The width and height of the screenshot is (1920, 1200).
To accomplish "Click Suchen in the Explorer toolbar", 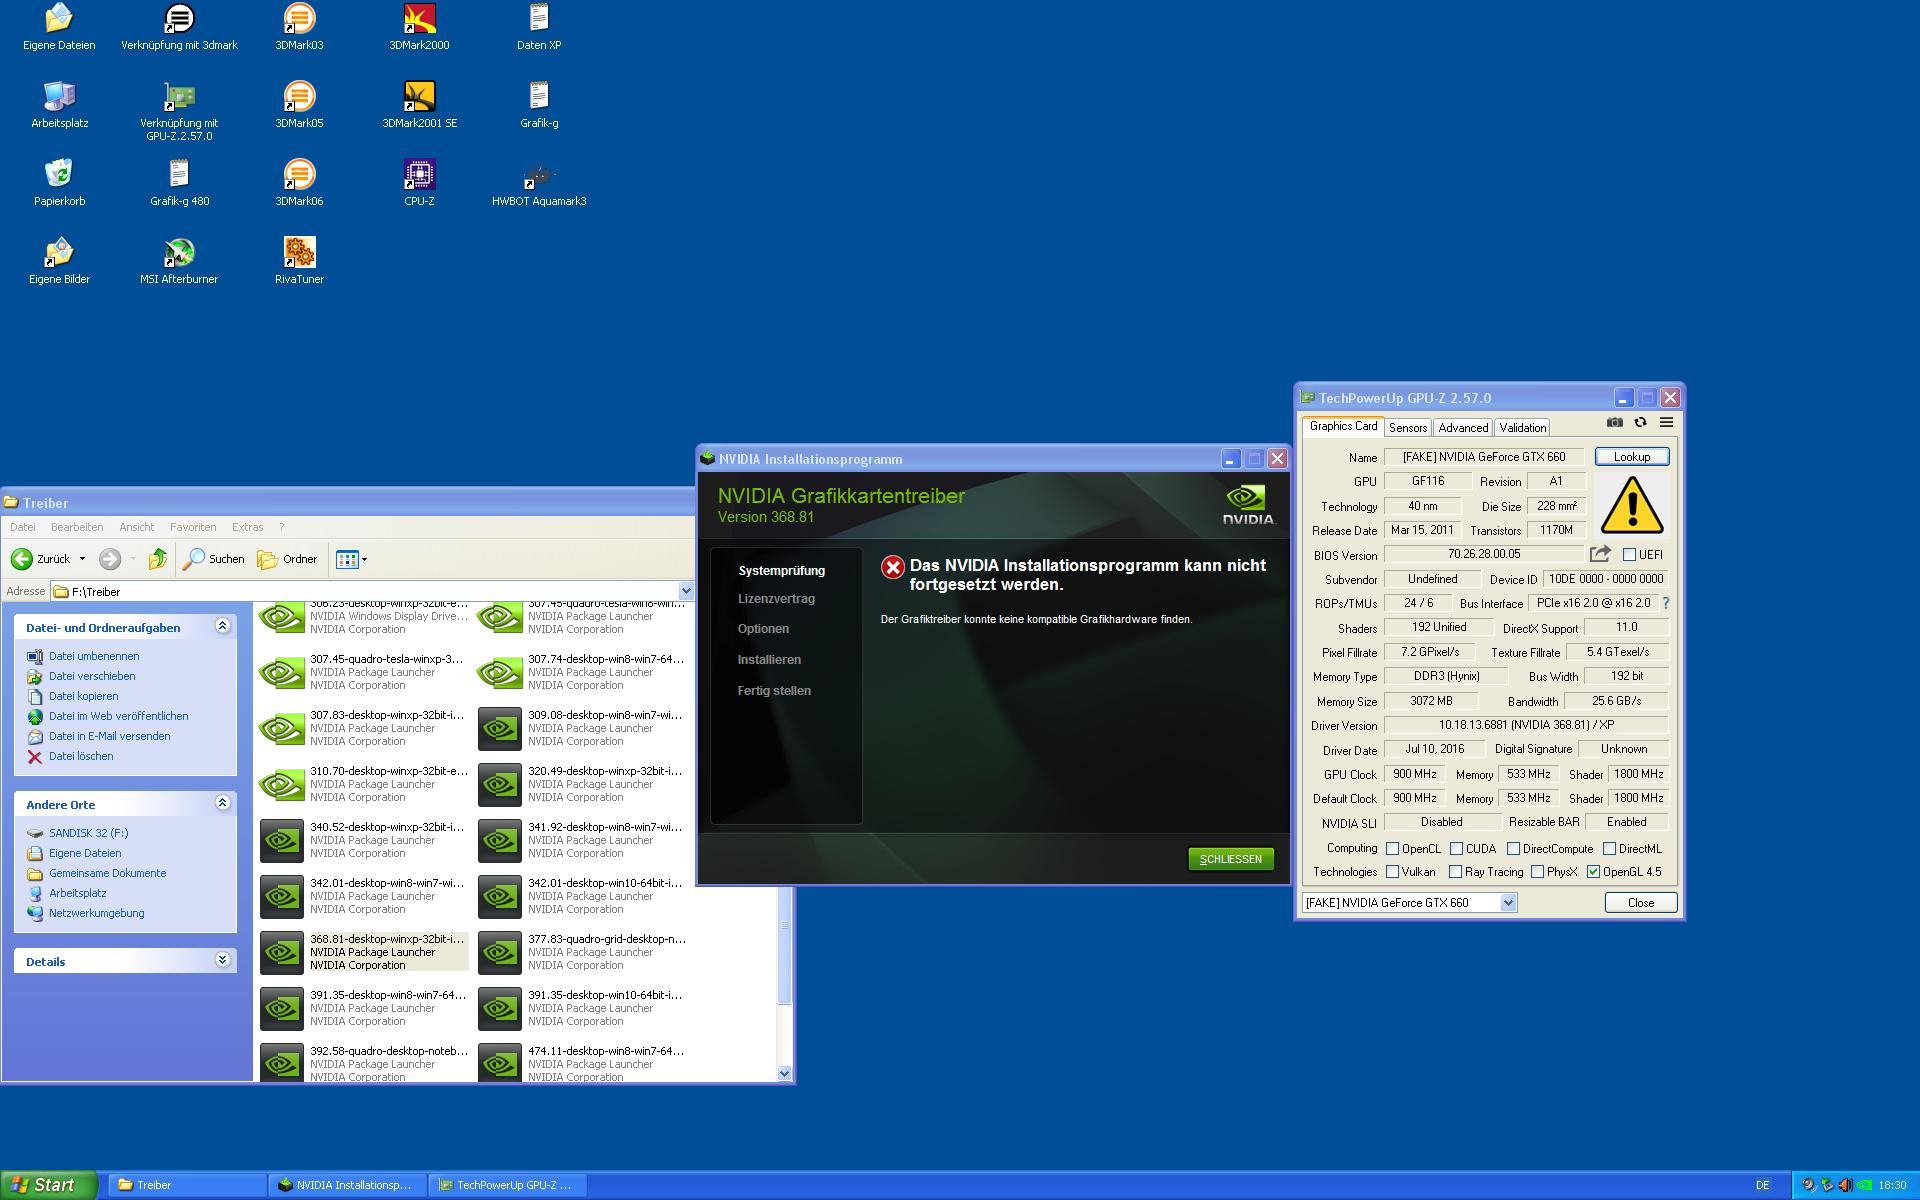I will tap(214, 559).
